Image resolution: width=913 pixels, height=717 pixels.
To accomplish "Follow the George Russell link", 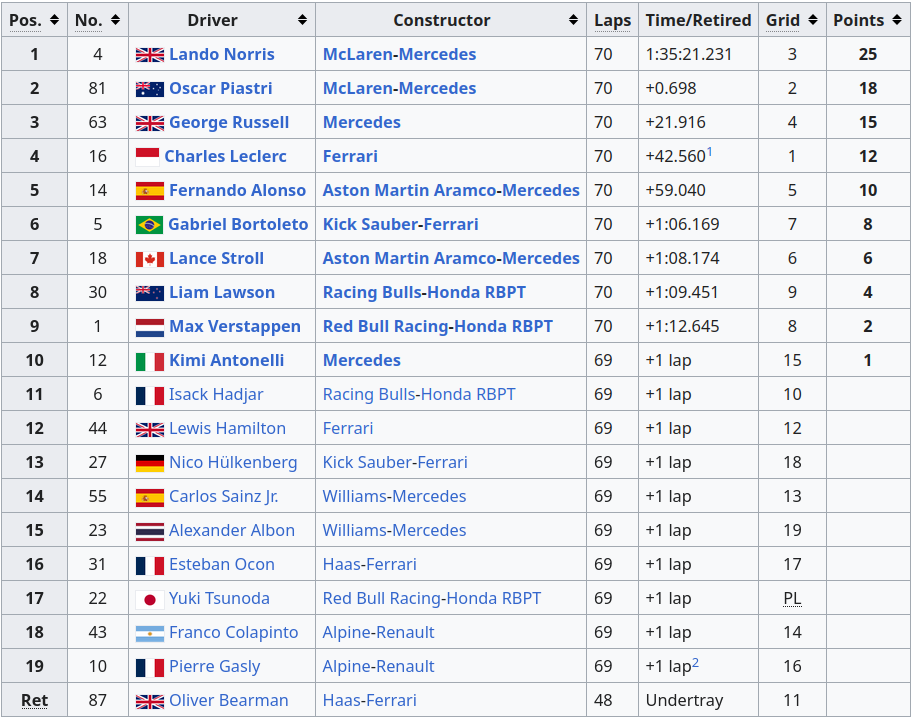I will point(229,122).
